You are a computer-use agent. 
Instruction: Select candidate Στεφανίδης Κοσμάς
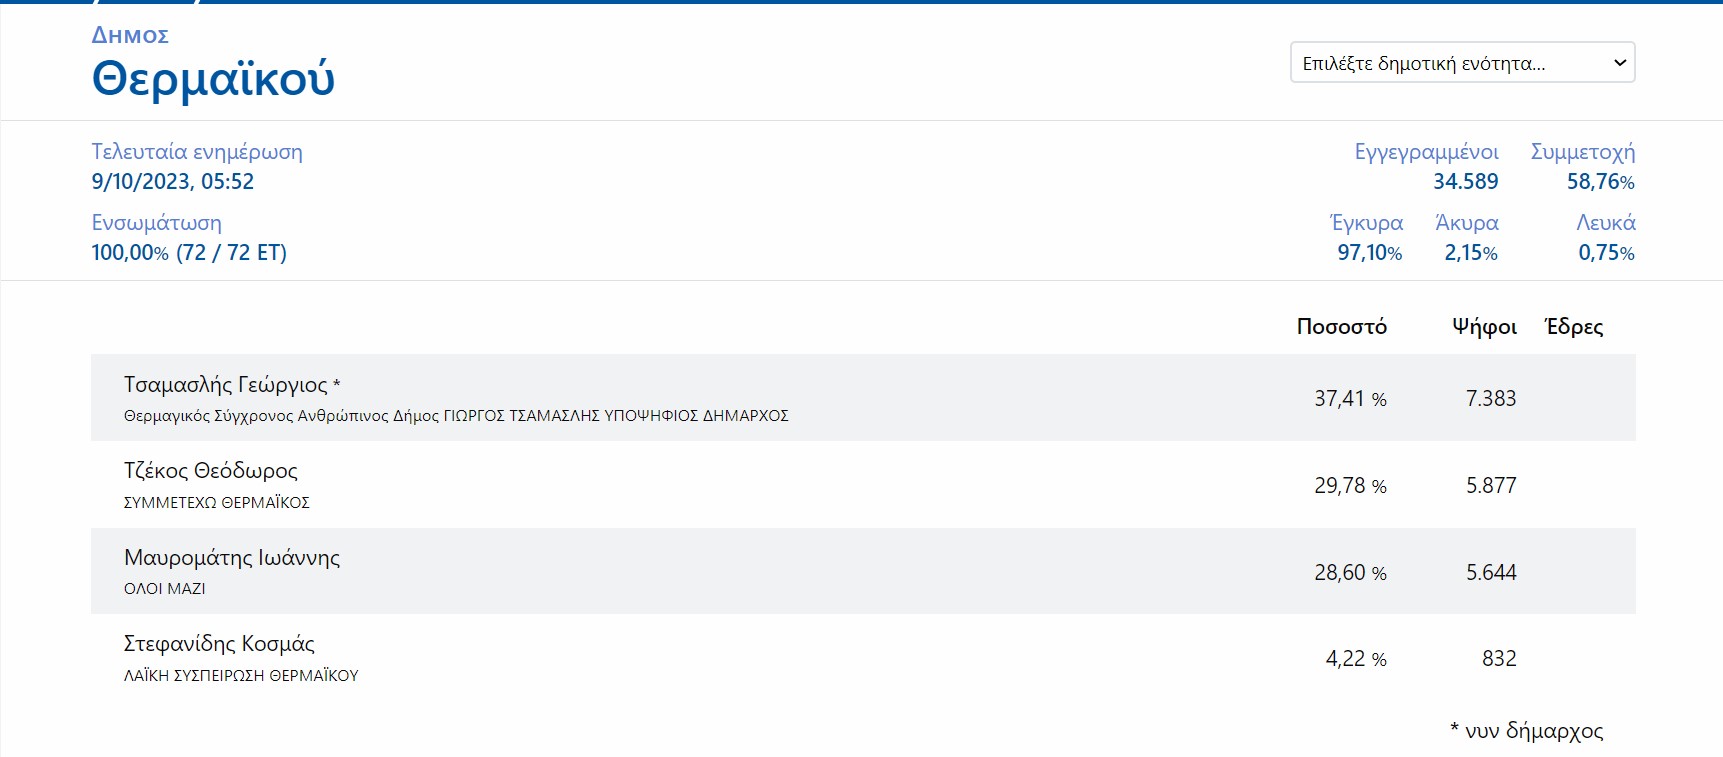coord(219,644)
